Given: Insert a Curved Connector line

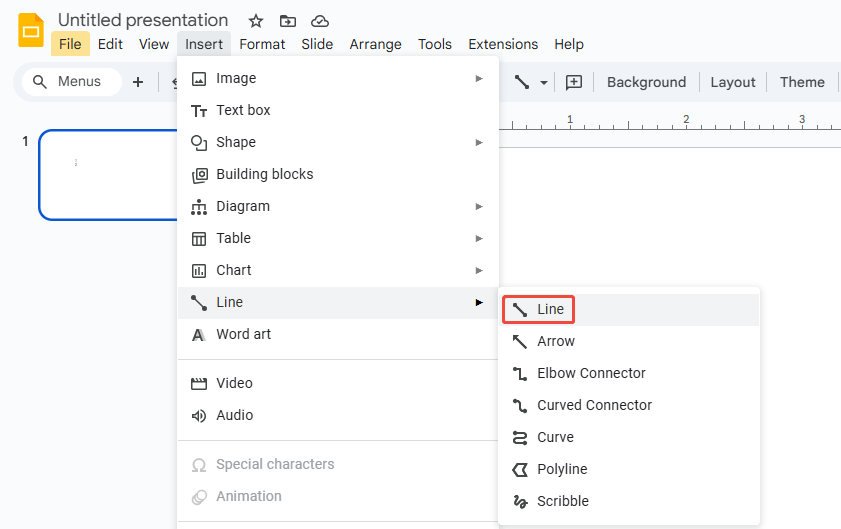Looking at the screenshot, I should tap(593, 405).
